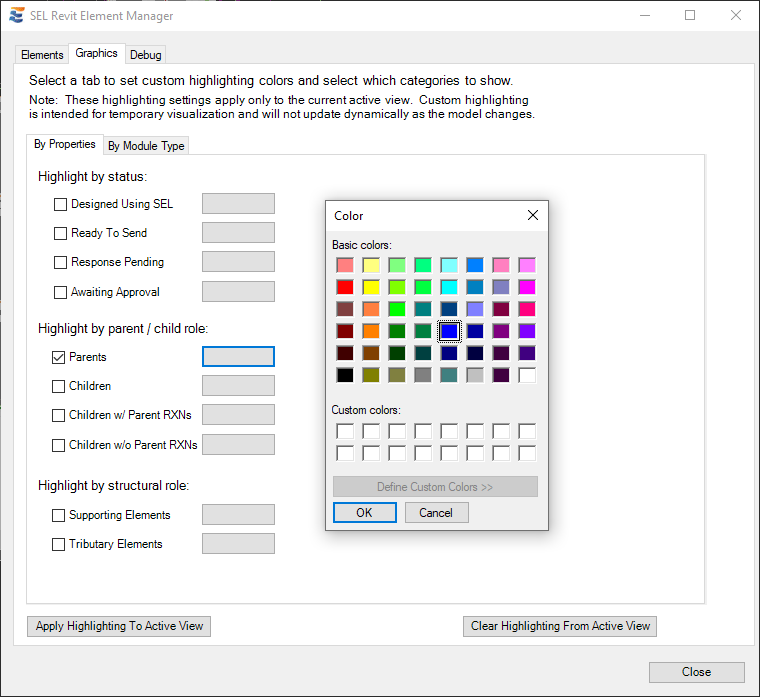Select the By Properties tab
This screenshot has width=760, height=697.
click(64, 144)
